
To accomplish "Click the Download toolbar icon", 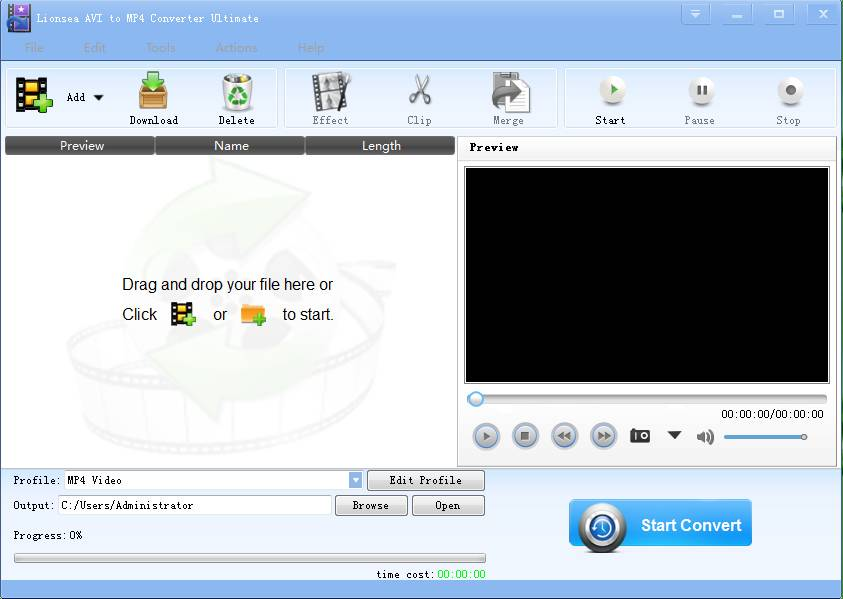I will 153,99.
